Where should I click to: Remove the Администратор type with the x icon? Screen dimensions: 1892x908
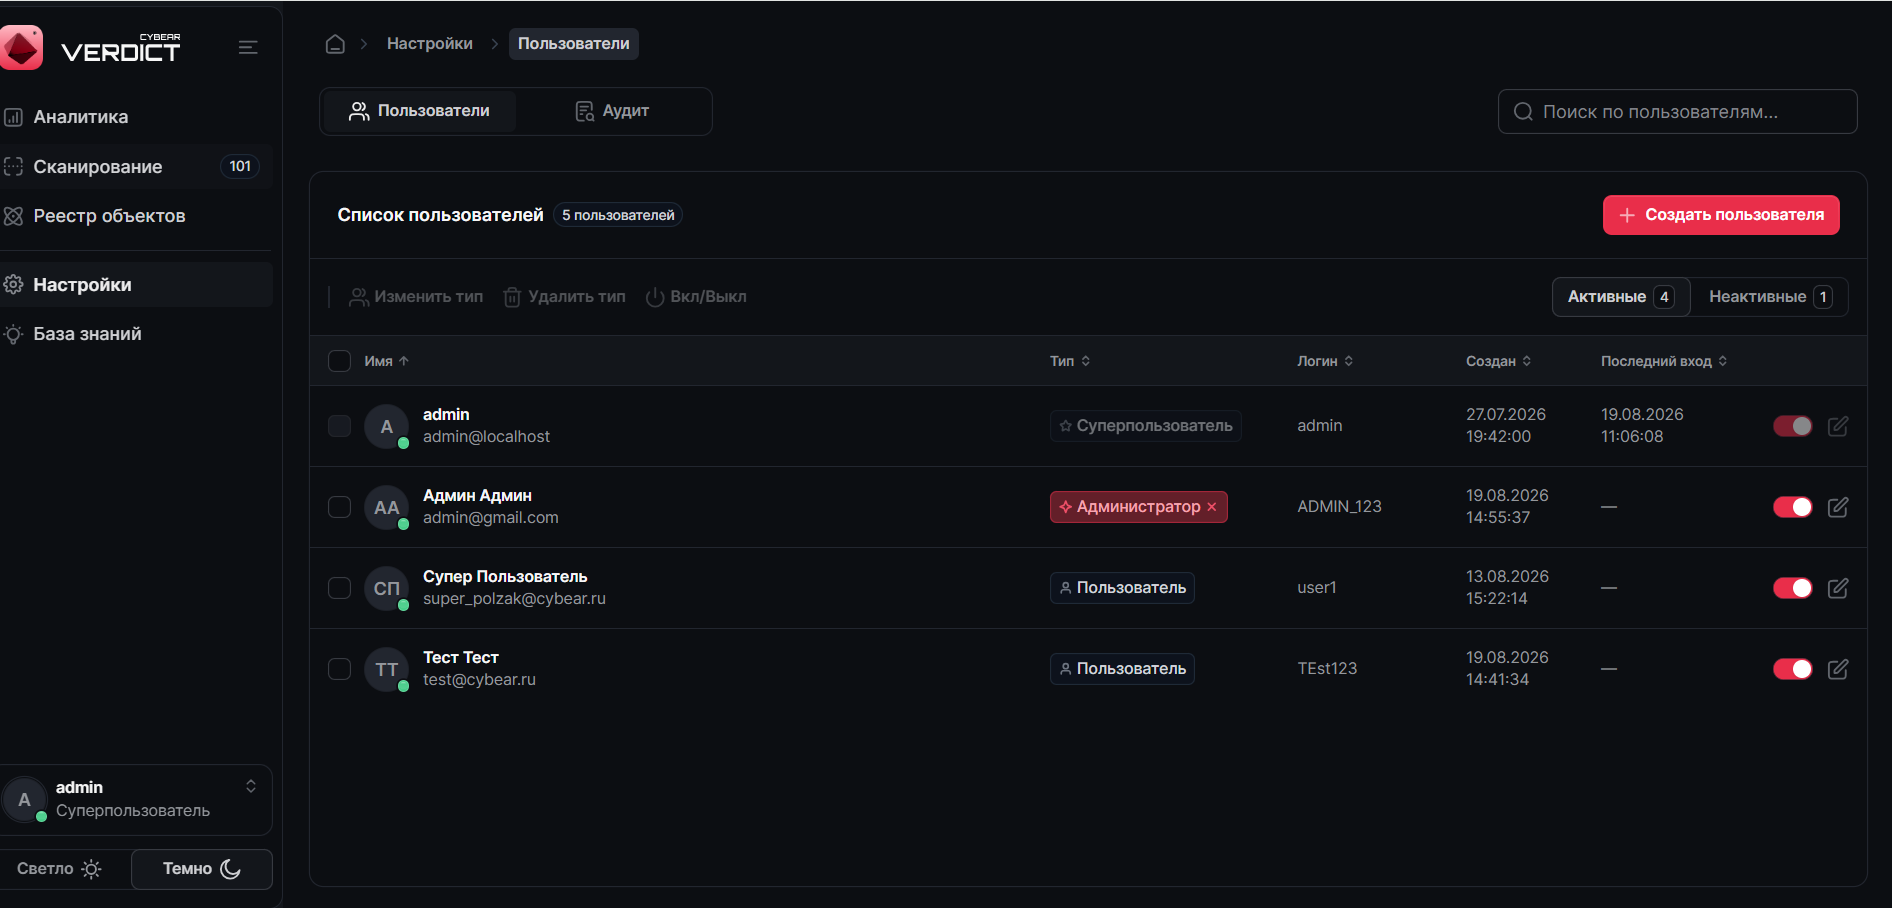tap(1212, 507)
